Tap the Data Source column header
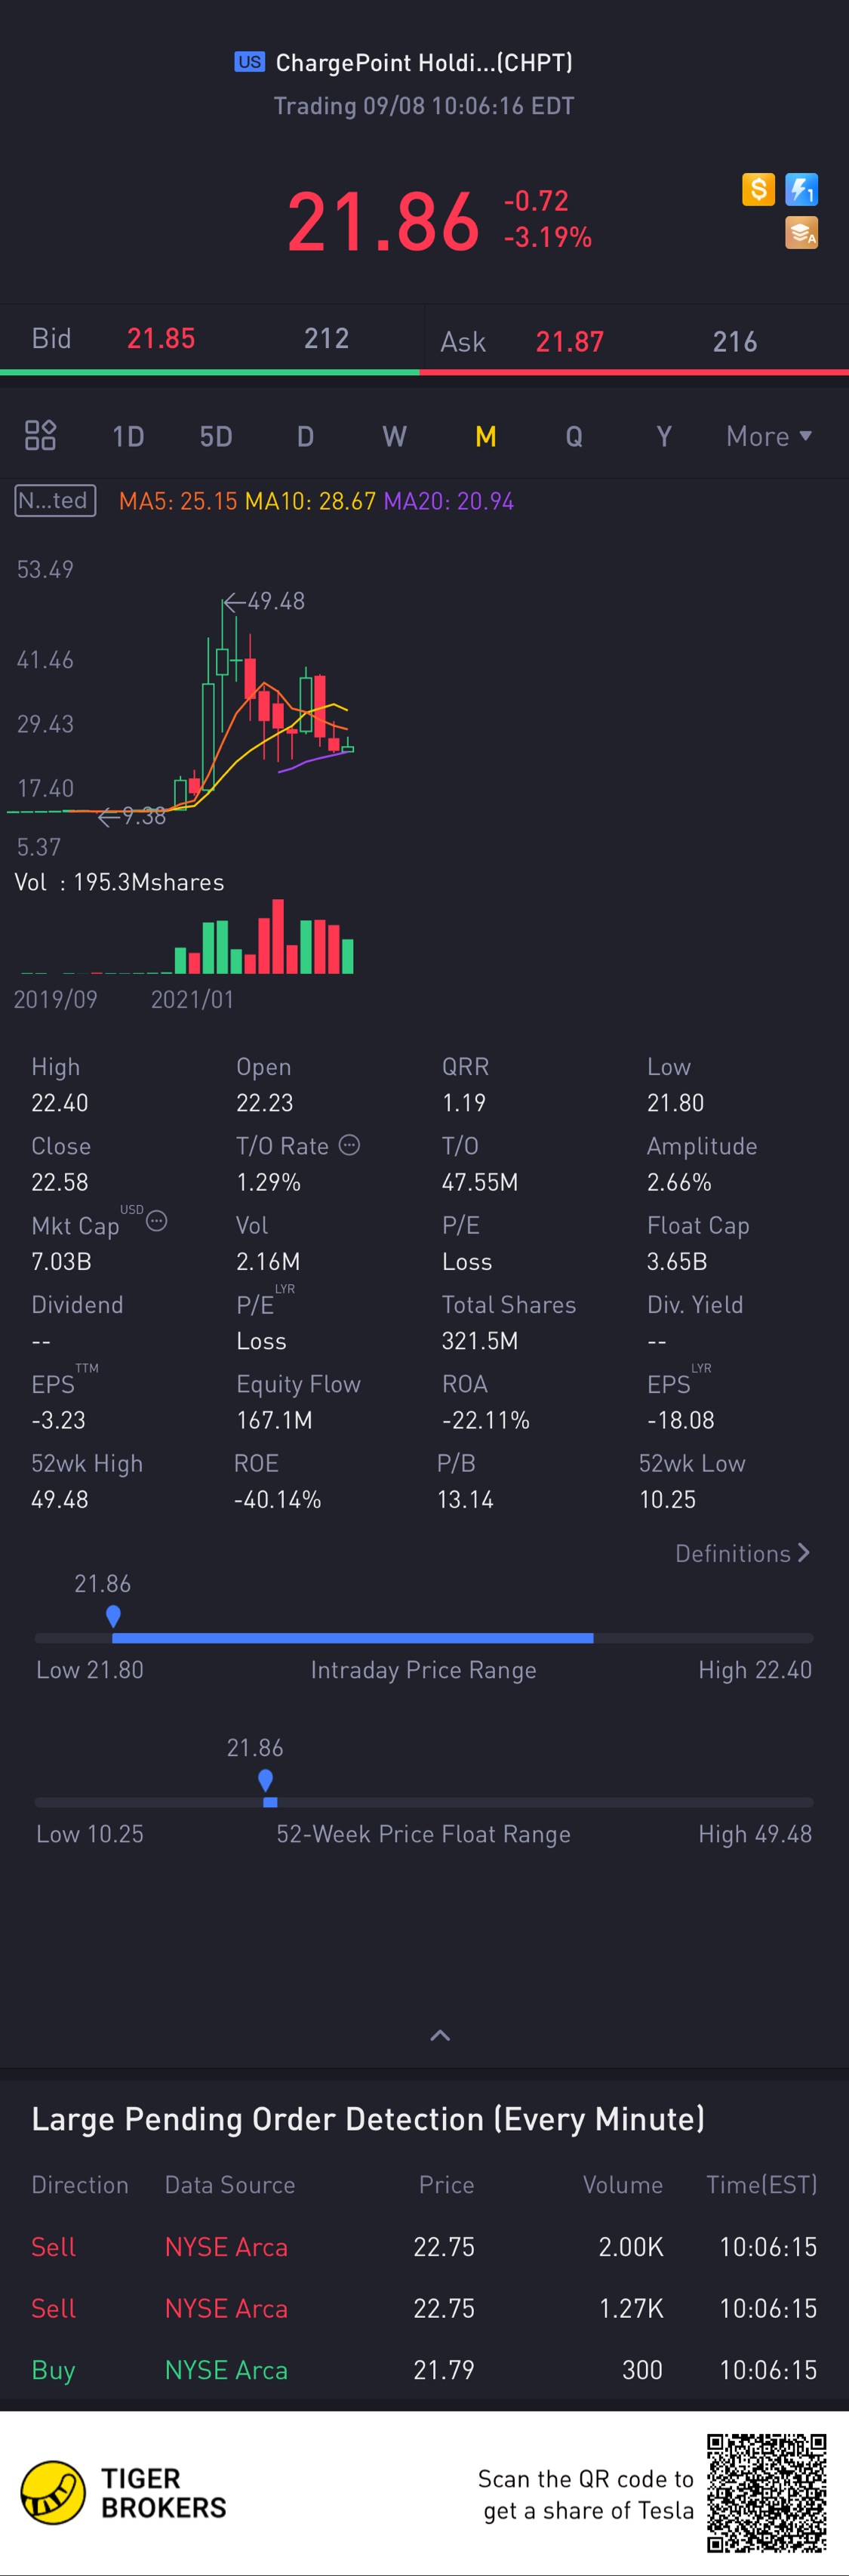Image resolution: width=849 pixels, height=2576 pixels. tap(230, 2185)
